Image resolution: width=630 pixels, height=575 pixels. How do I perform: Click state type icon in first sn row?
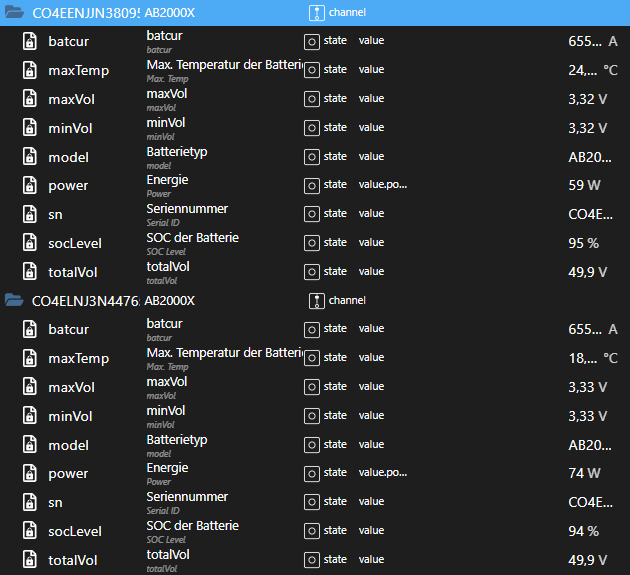tap(312, 214)
